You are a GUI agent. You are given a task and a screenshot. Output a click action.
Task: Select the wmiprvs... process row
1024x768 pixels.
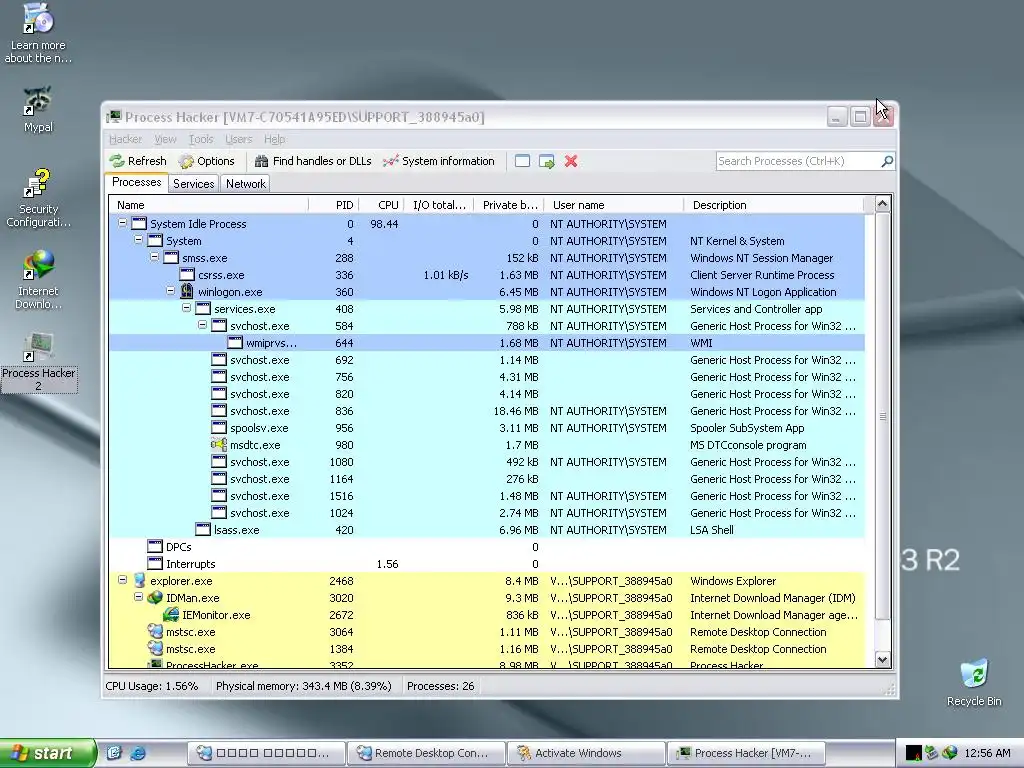[487, 343]
